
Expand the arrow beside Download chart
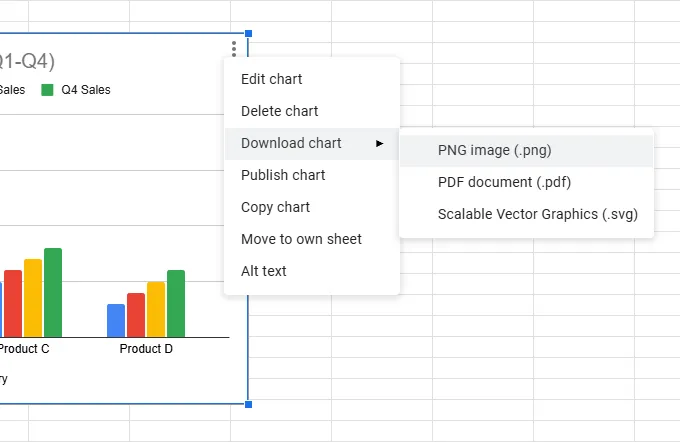tap(380, 143)
